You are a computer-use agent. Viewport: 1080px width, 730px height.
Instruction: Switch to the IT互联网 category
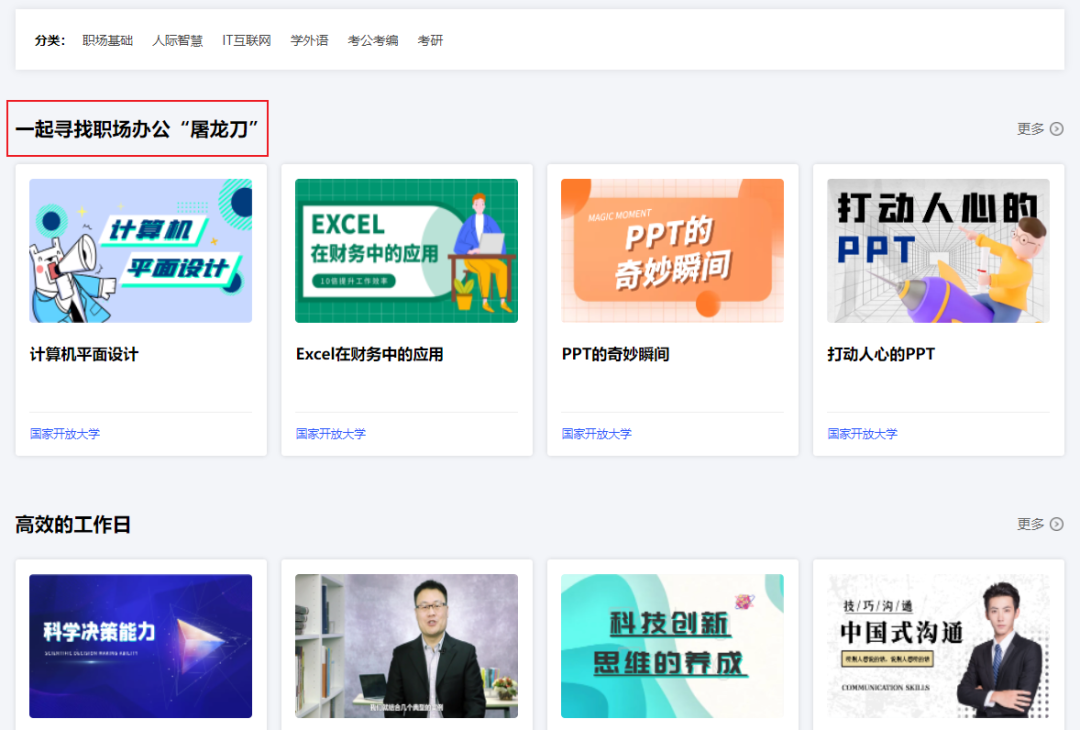point(247,41)
